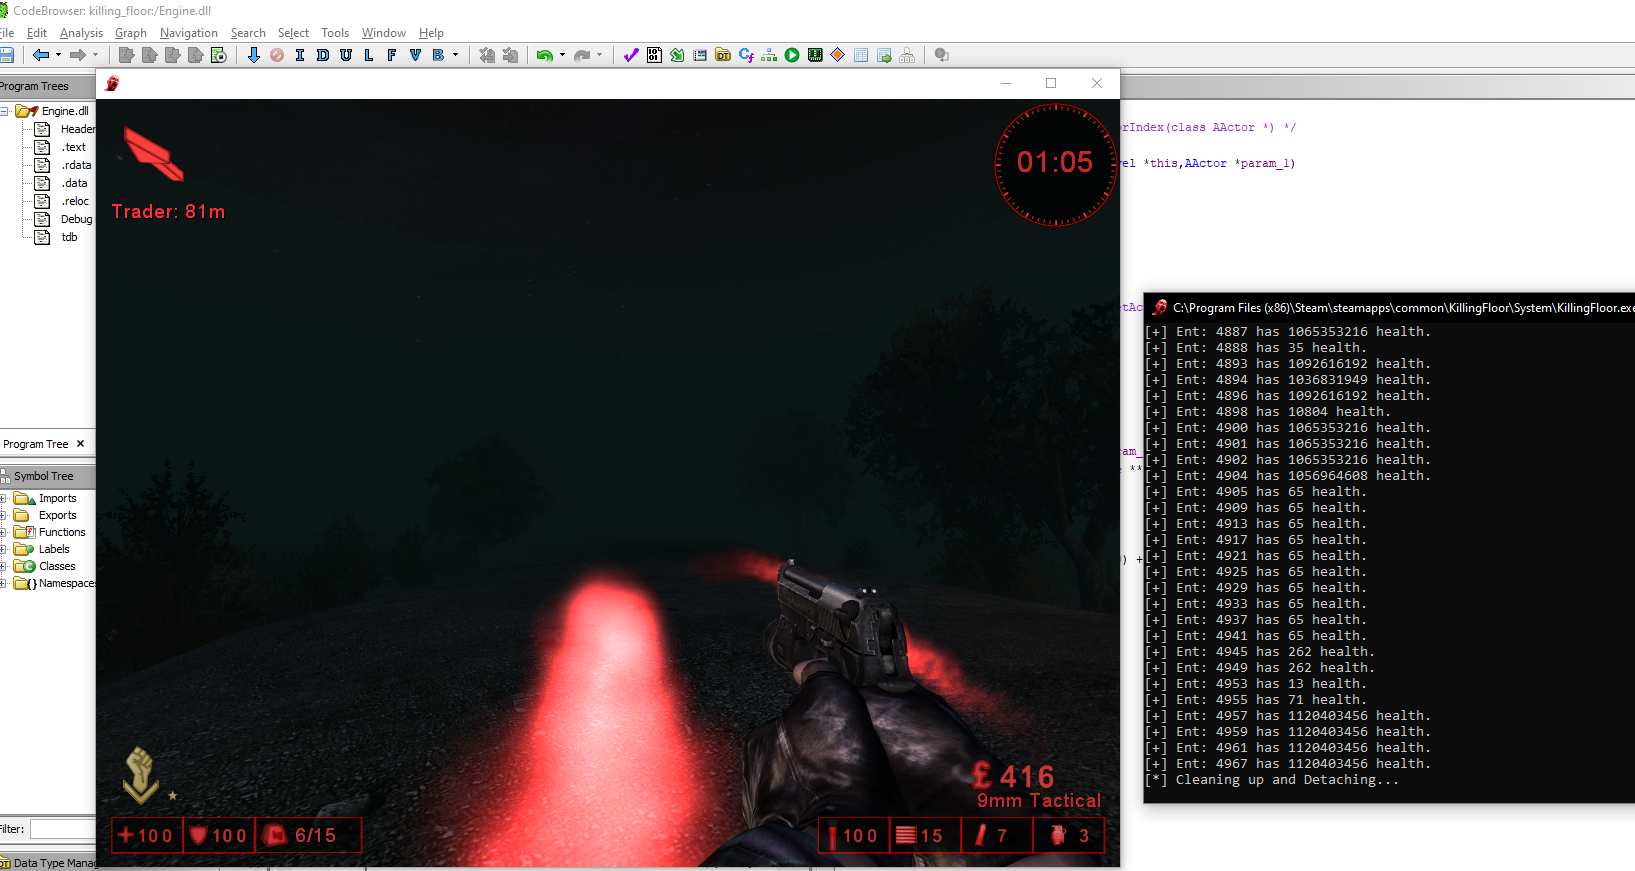
Task: Go to next function (F icon)
Action: click(392, 55)
